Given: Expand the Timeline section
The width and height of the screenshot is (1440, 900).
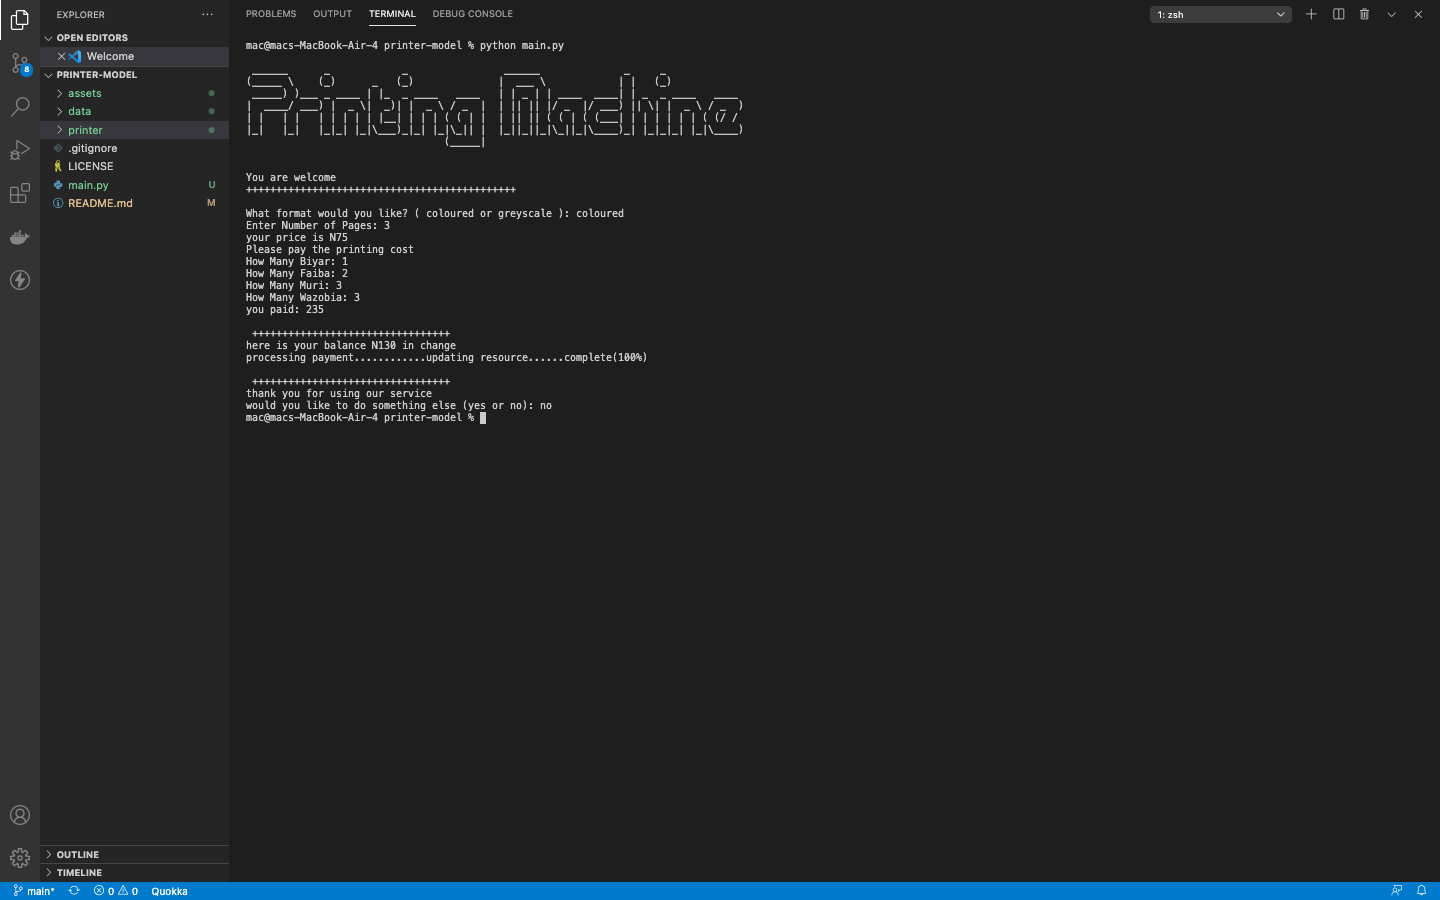Looking at the screenshot, I should [x=134, y=873].
